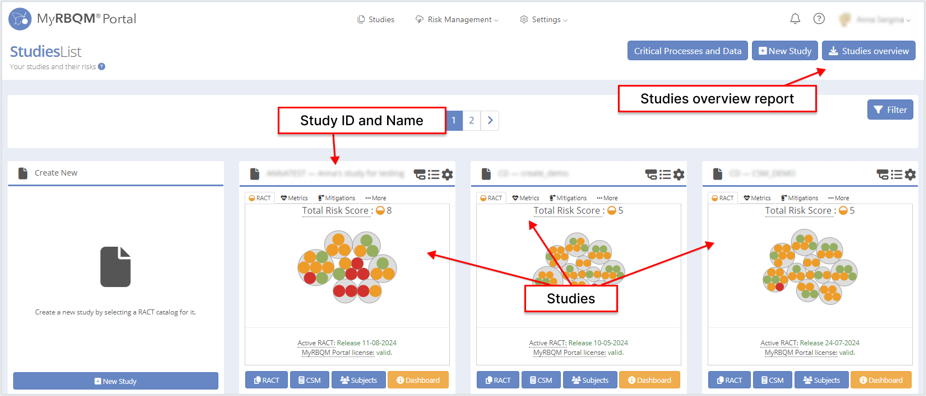Open the Filter button
Viewport: 926px width, 396px height.
click(x=890, y=109)
